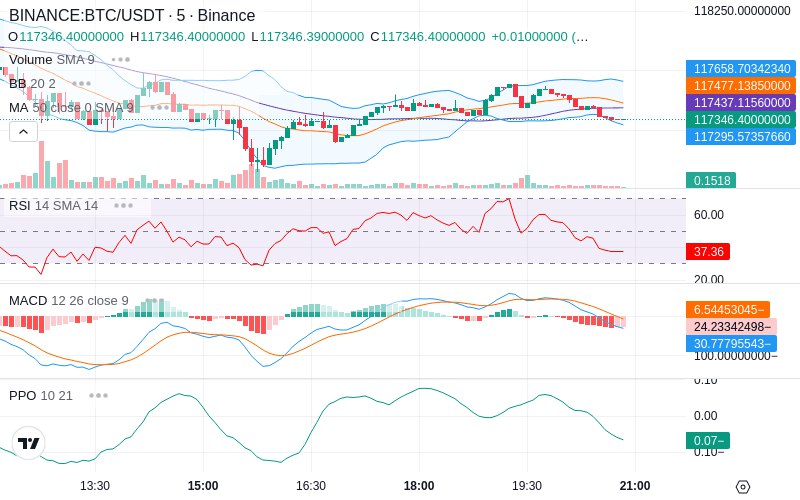Viewport: 800px width, 500px height.
Task: Open more options for RSI 14 indicator
Action: (x=123, y=206)
